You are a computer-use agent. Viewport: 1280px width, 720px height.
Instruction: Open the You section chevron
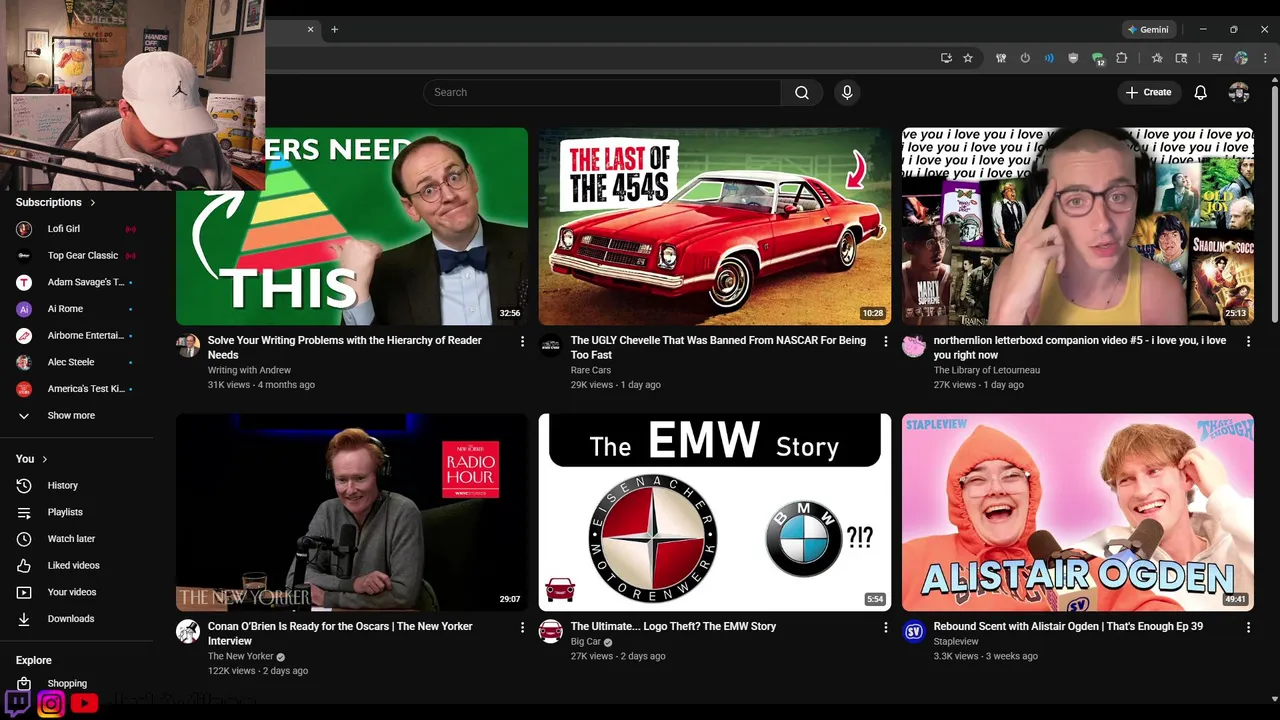pyautogui.click(x=45, y=459)
